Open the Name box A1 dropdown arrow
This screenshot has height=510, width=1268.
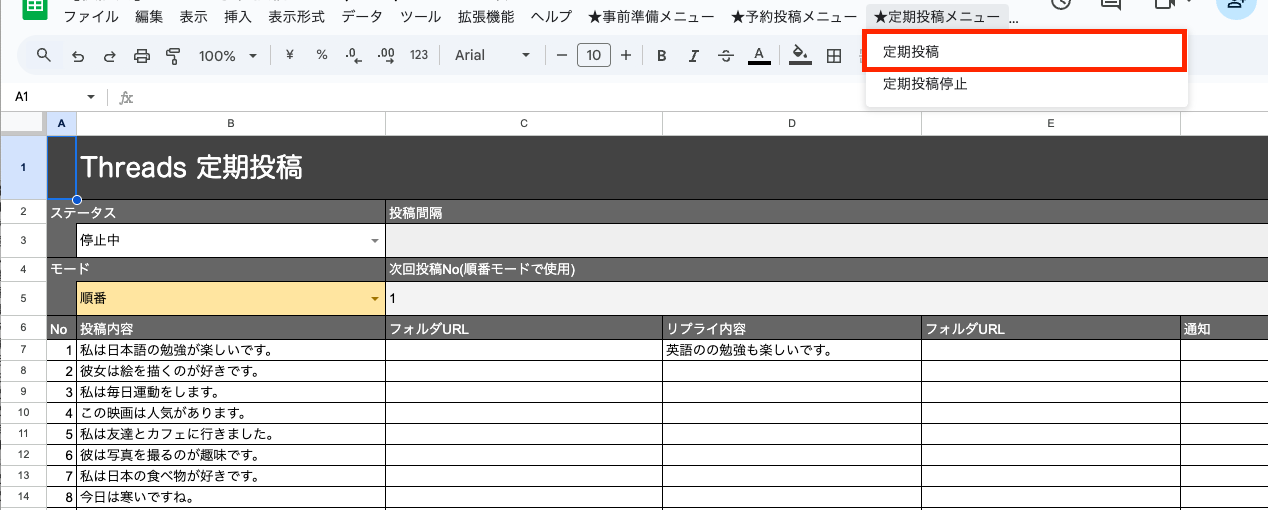click(91, 97)
